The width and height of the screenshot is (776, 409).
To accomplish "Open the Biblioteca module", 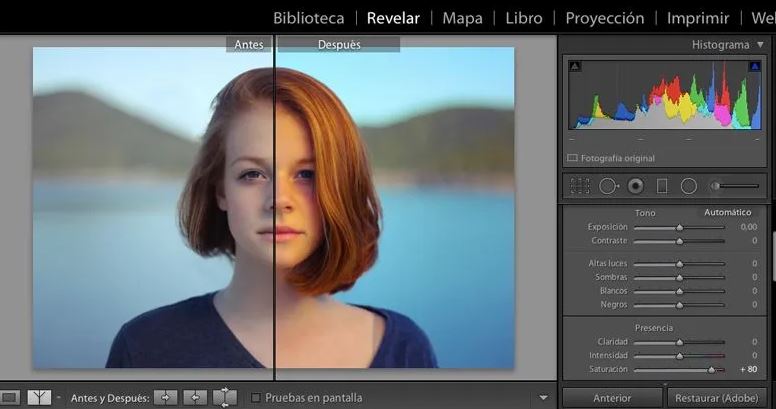I will [x=308, y=18].
